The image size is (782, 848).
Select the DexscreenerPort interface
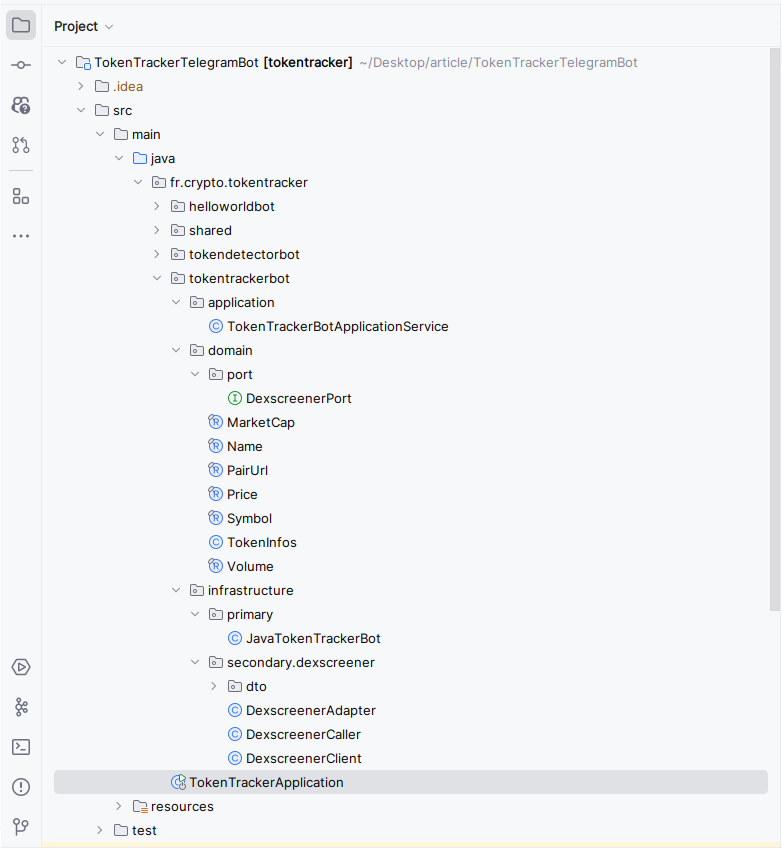298,399
